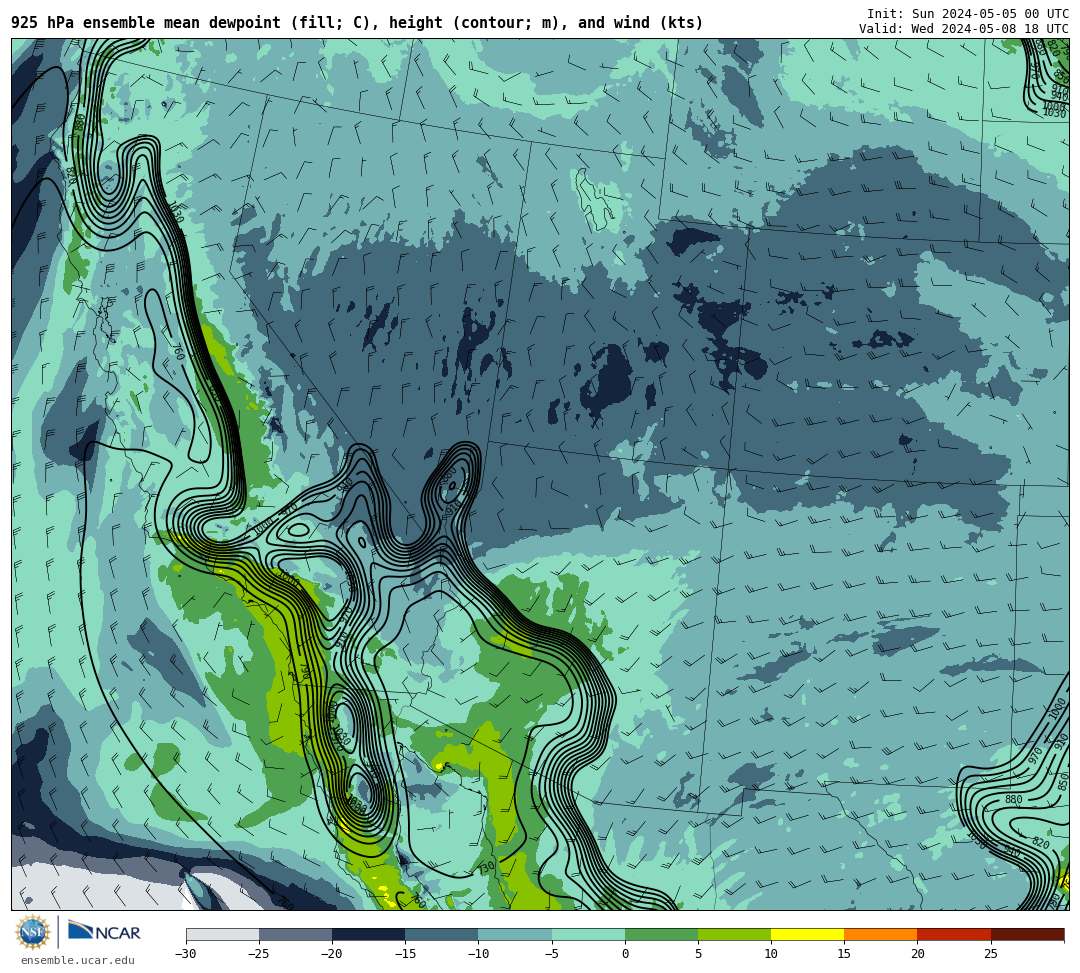Click the NSF logo
Image resolution: width=1080 pixels, height=973 pixels.
tap(33, 933)
